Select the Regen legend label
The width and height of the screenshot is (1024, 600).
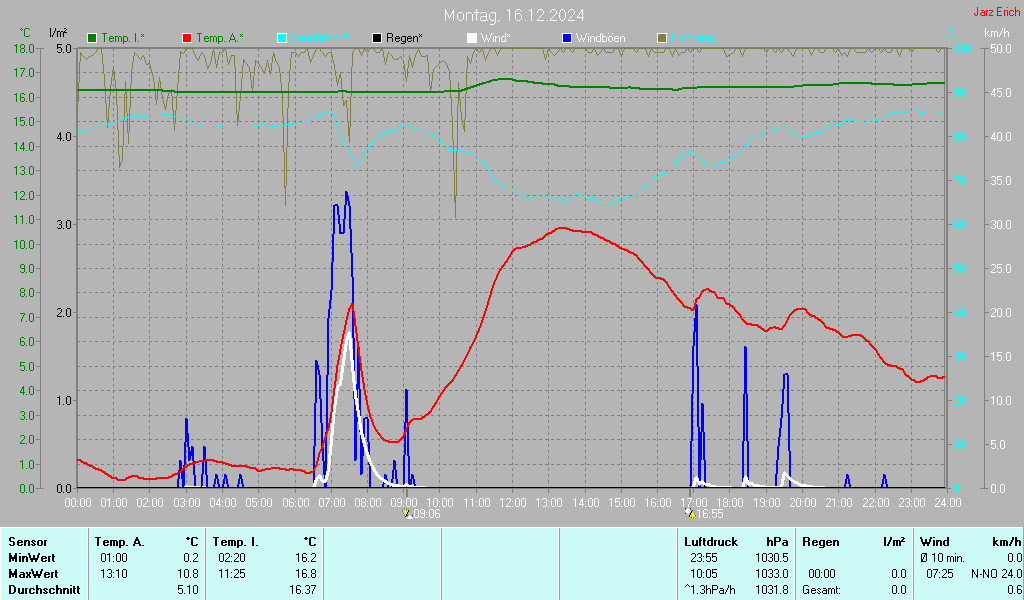pyautogui.click(x=404, y=38)
